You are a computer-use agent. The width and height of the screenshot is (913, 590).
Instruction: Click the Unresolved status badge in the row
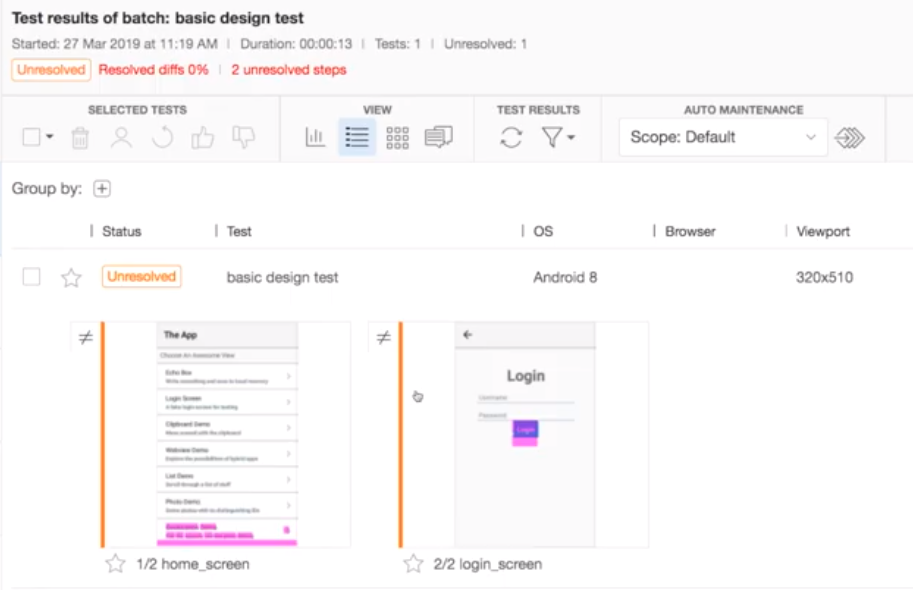[141, 277]
